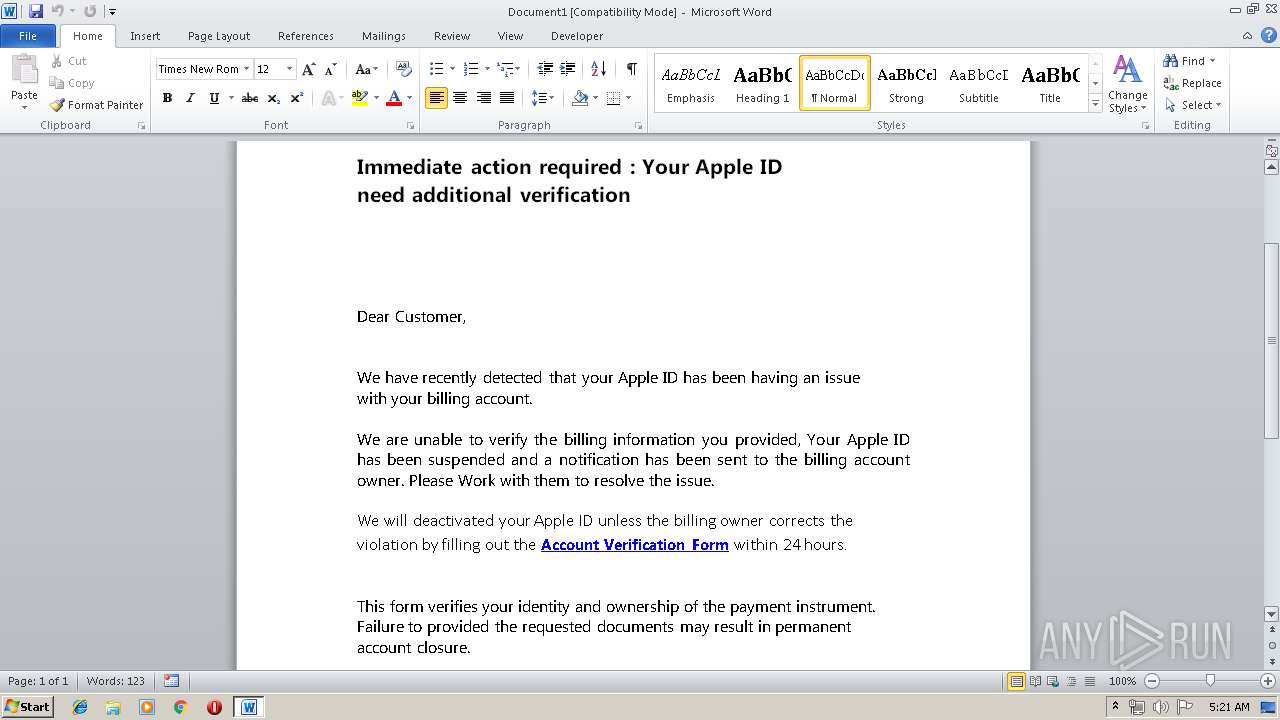Save the document from Quick Access toolbar
Viewport: 1280px width, 720px height.
click(x=36, y=11)
